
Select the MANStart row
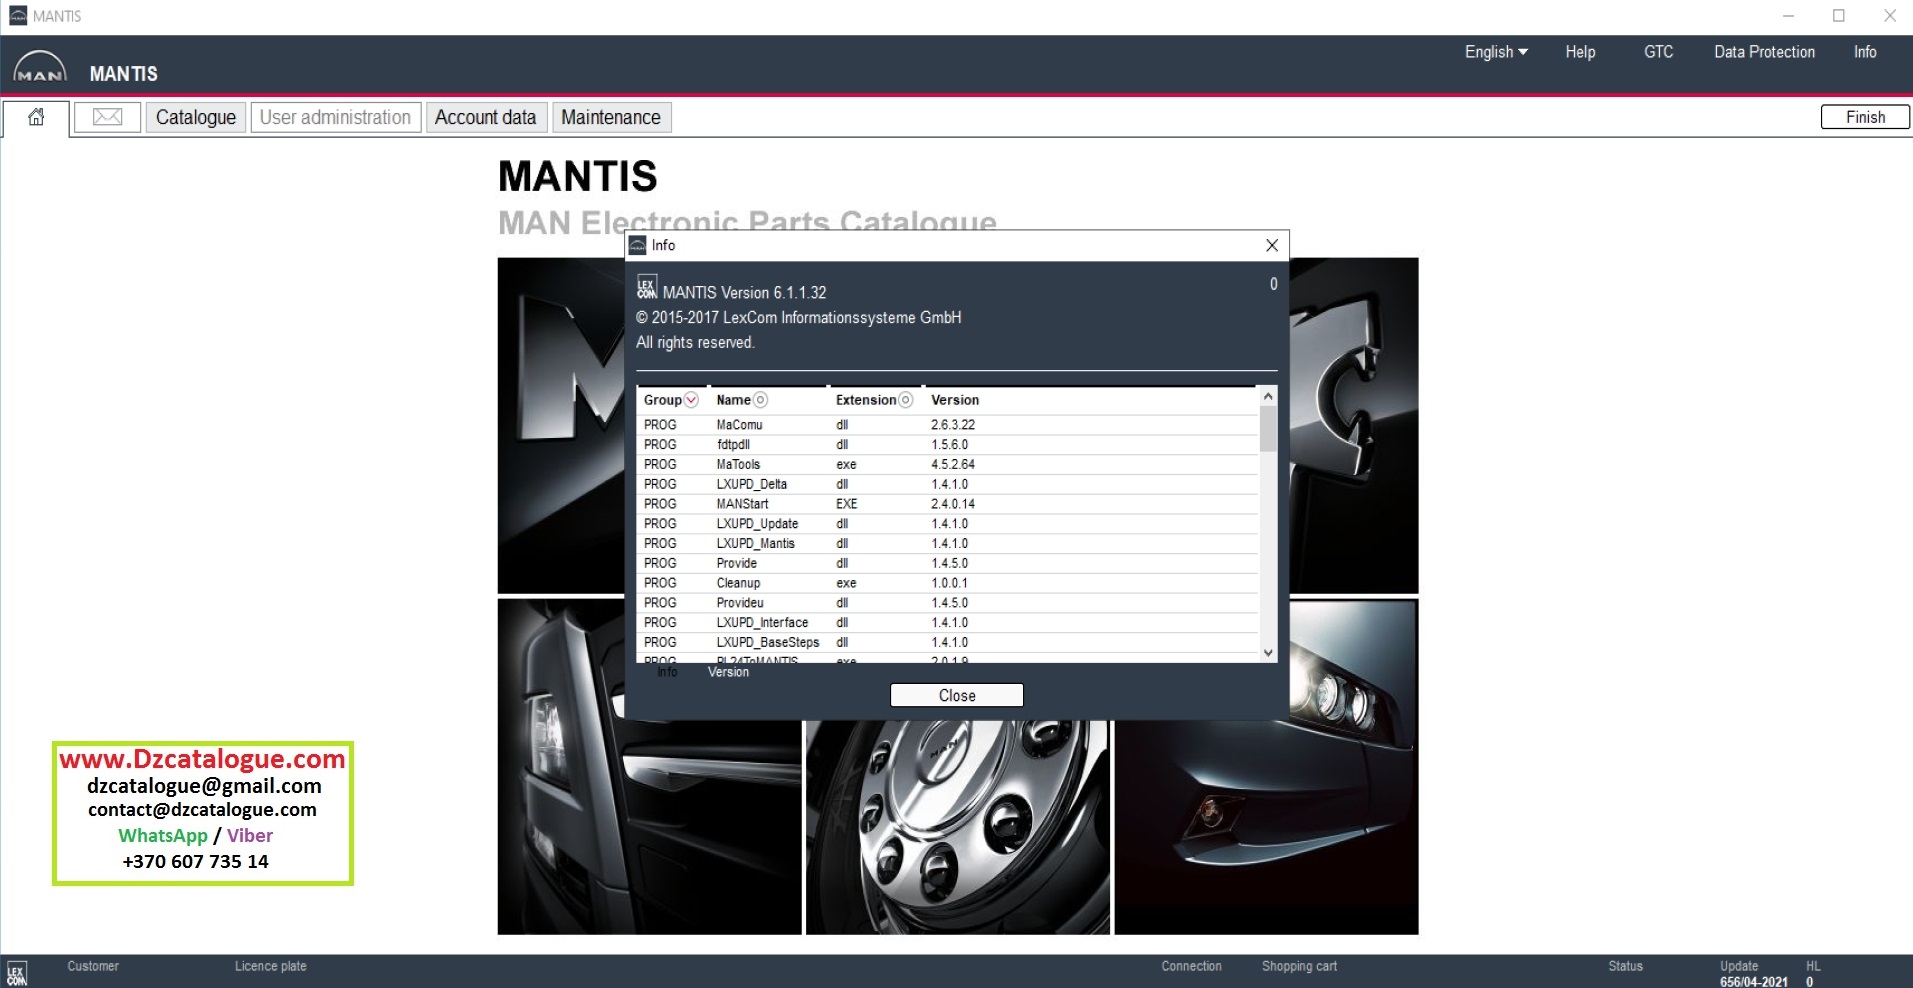(x=947, y=504)
